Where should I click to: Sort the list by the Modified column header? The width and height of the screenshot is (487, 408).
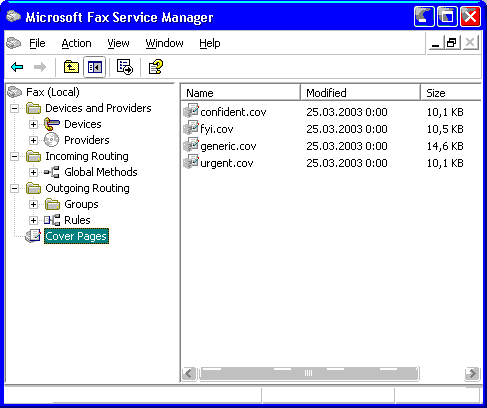360,93
